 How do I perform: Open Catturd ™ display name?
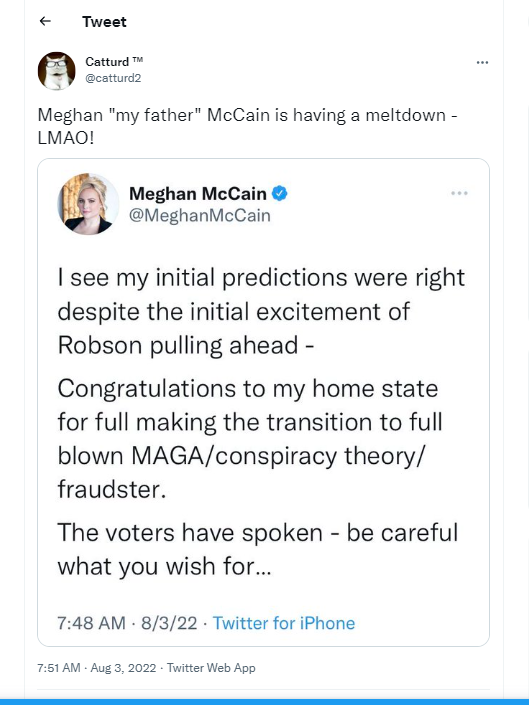pos(114,62)
